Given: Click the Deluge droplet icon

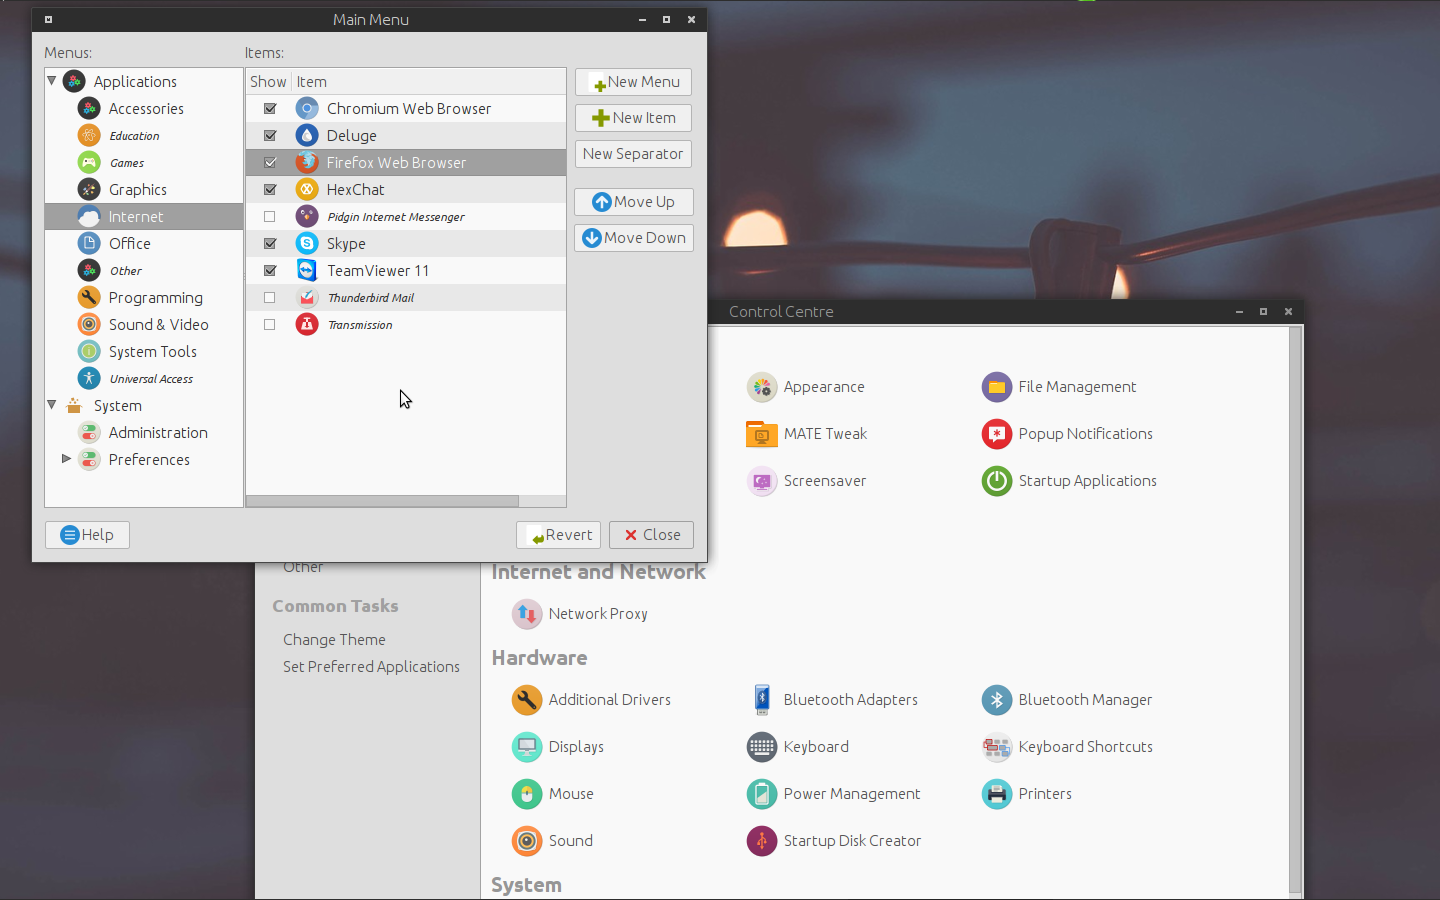Looking at the screenshot, I should click(x=307, y=135).
